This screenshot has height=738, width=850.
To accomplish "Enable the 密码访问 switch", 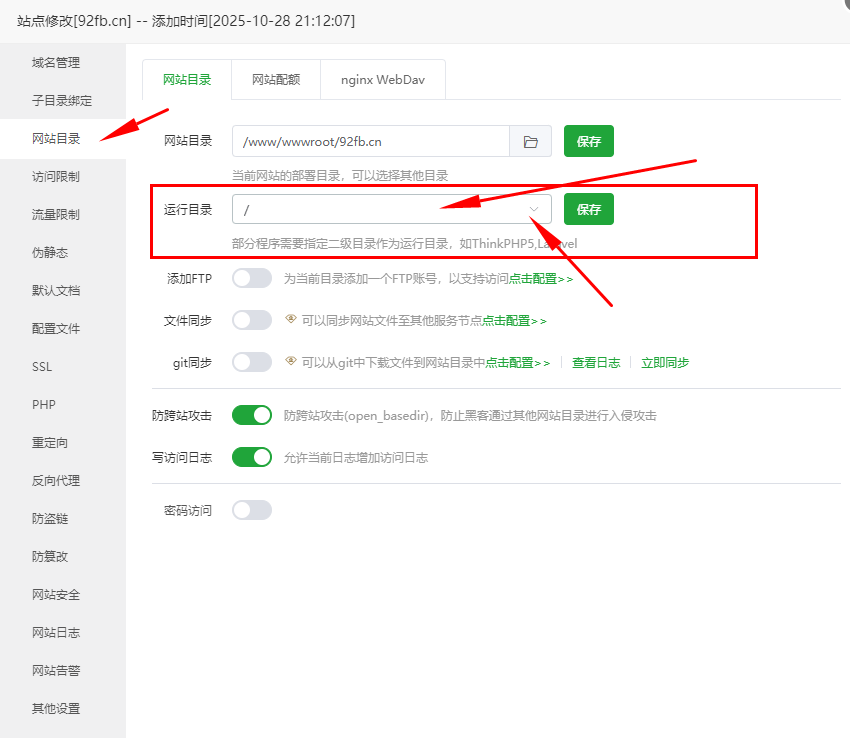I will pyautogui.click(x=252, y=510).
